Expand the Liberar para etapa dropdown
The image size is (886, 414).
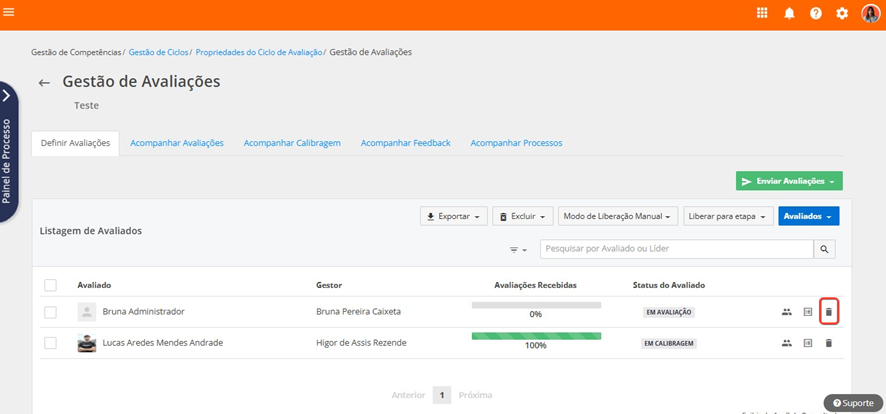pos(727,216)
